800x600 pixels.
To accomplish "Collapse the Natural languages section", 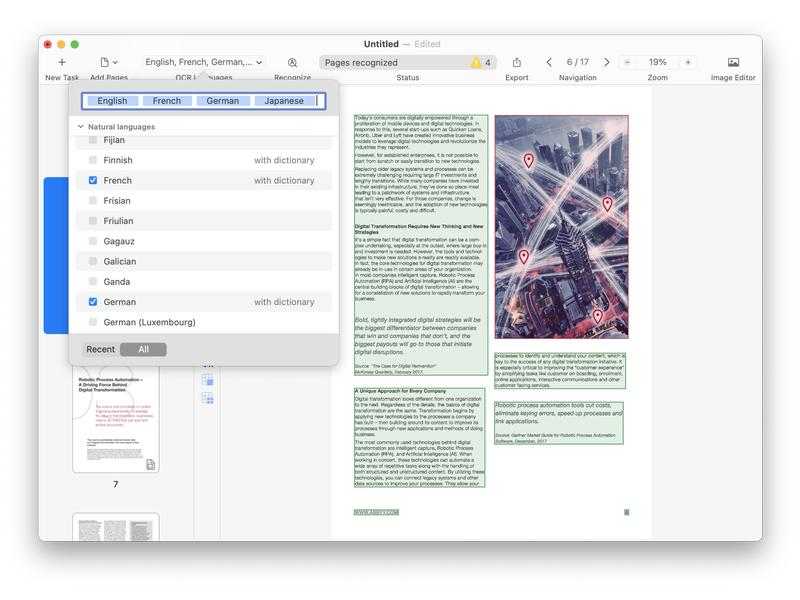I will [x=81, y=126].
